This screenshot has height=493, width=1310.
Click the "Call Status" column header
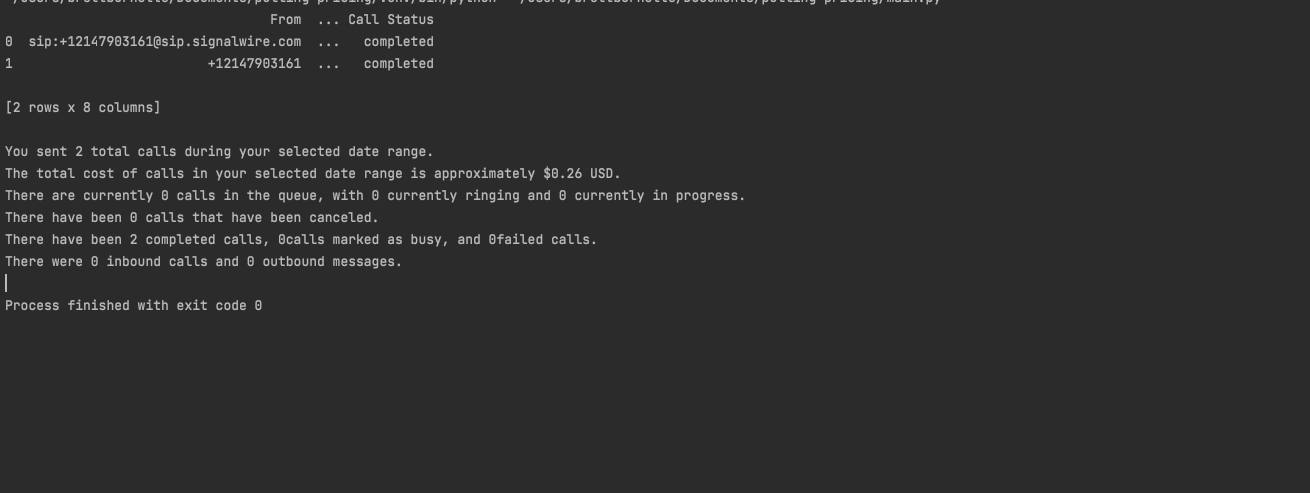(390, 20)
